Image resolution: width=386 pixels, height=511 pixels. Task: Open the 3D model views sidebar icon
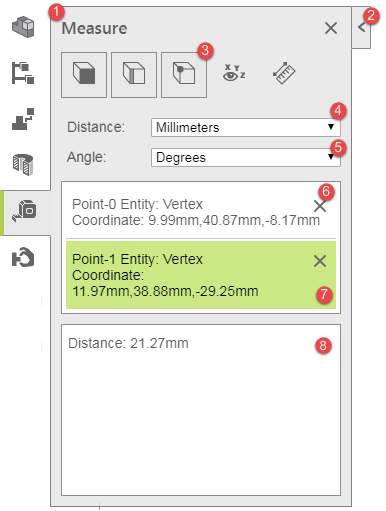pyautogui.click(x=23, y=27)
